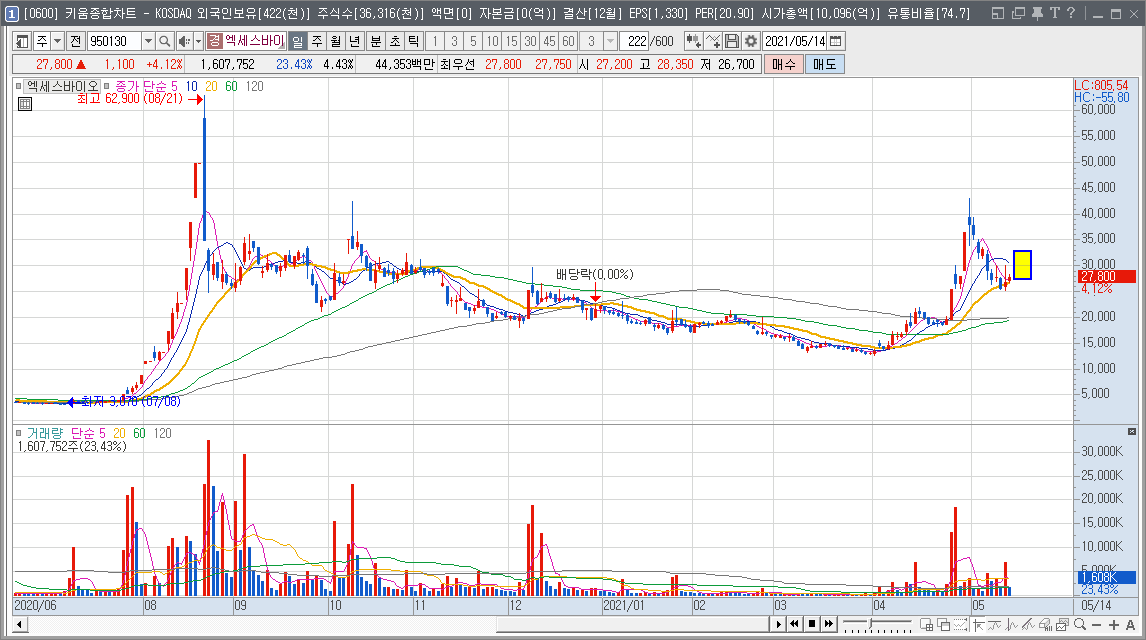
Task: Expand the stock code history dropdown
Action: tap(148, 42)
